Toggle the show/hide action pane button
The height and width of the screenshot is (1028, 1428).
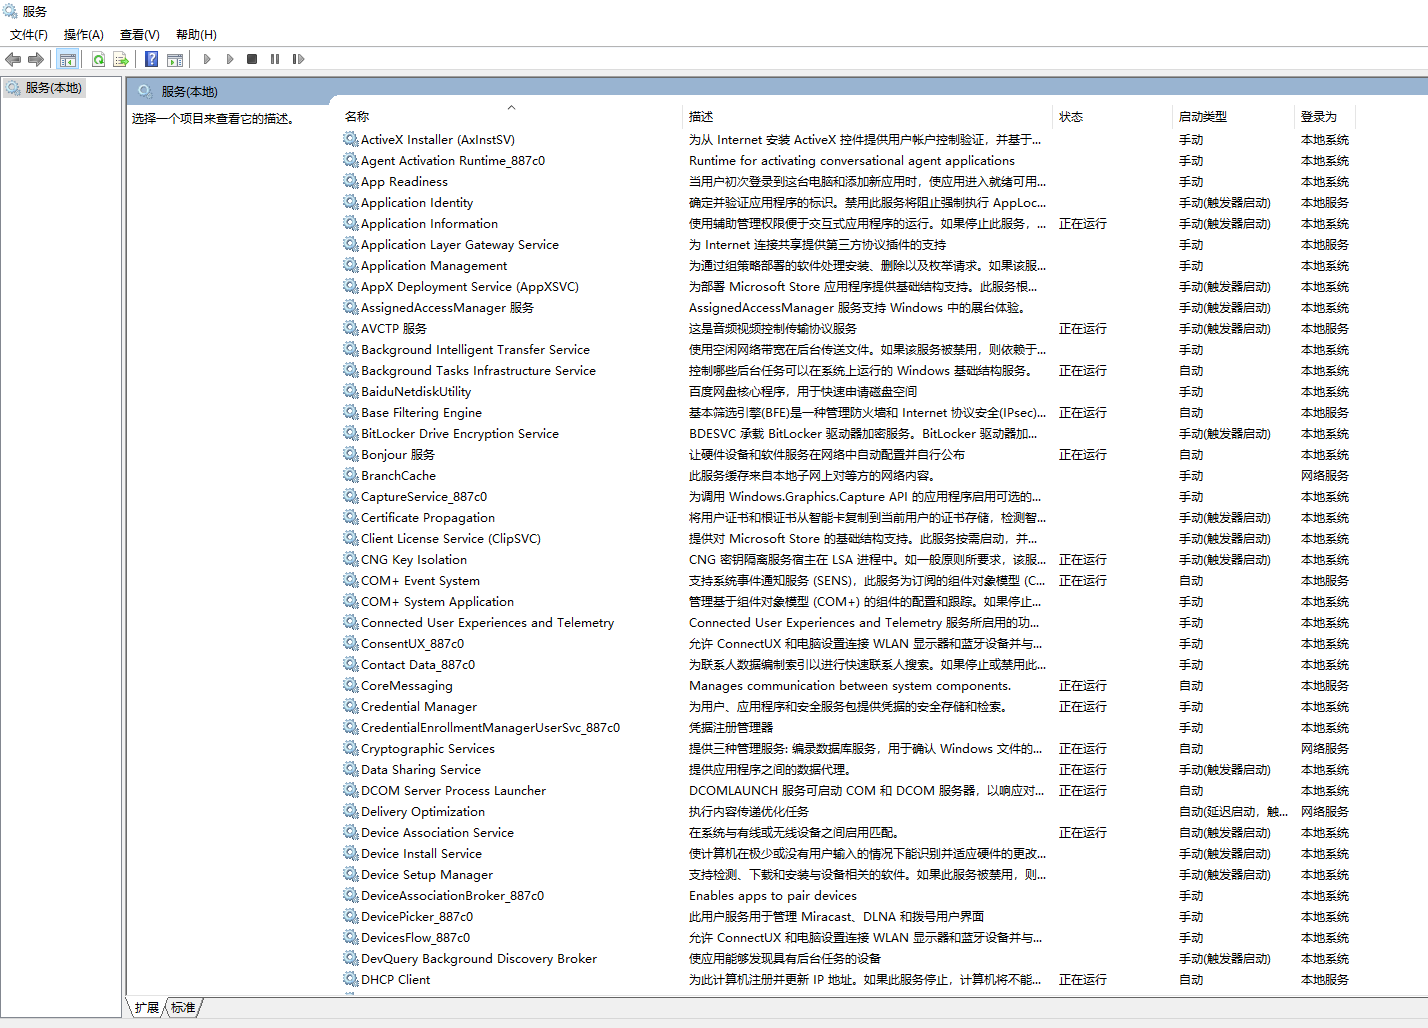175,60
